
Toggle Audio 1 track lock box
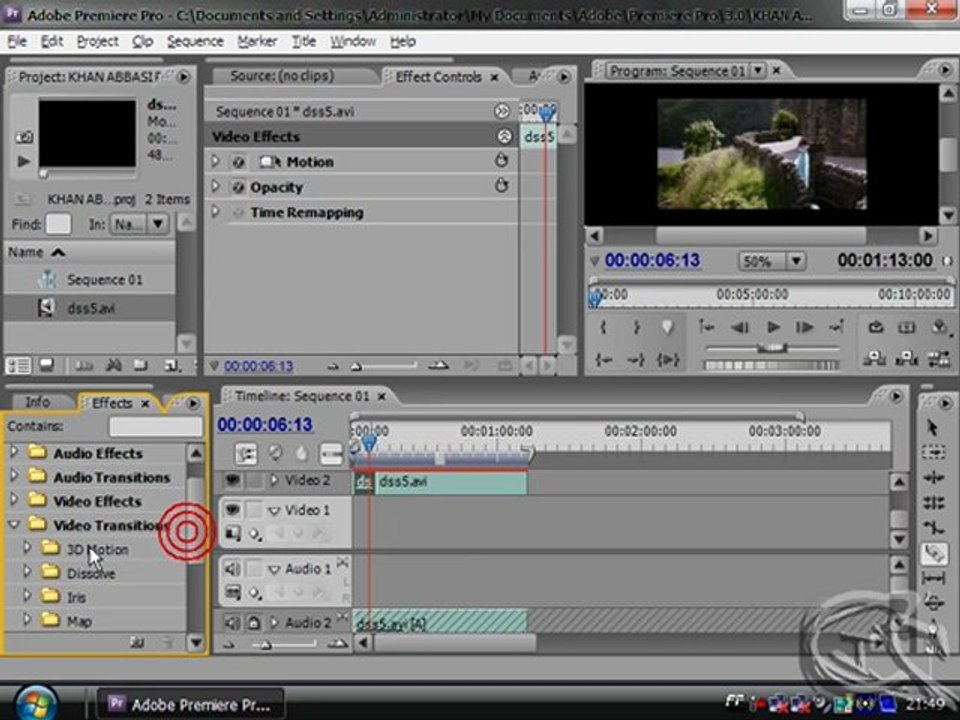click(x=253, y=569)
